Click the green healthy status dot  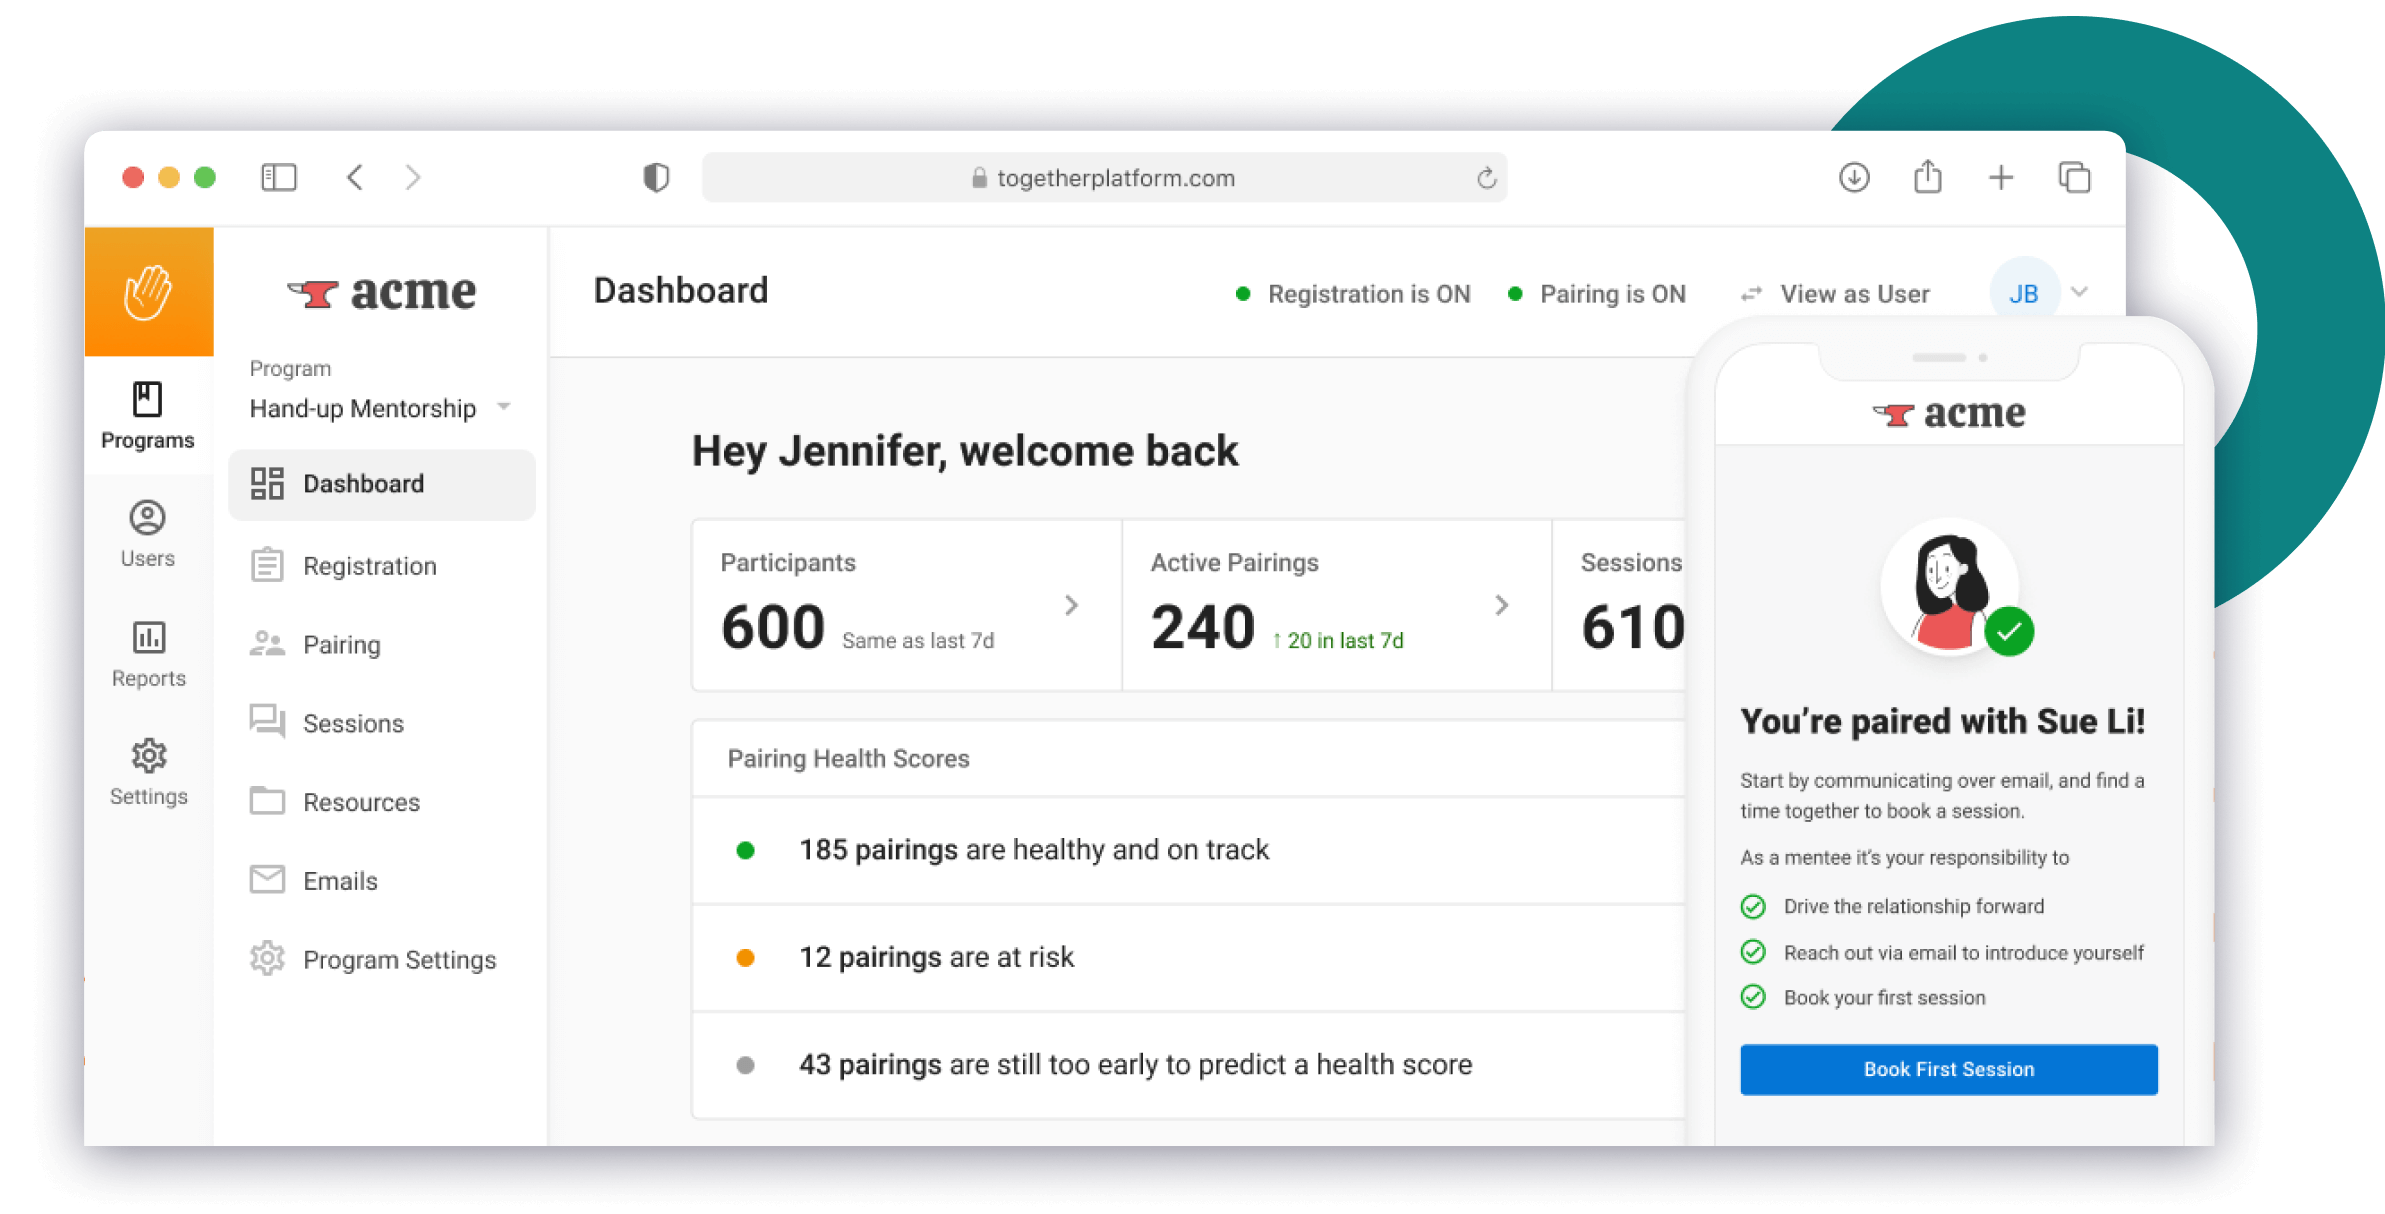745,851
